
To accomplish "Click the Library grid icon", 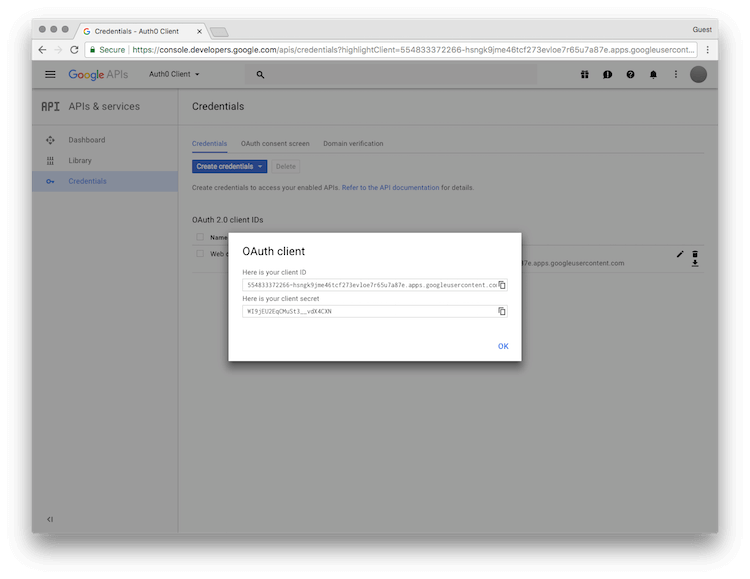I will [50, 161].
